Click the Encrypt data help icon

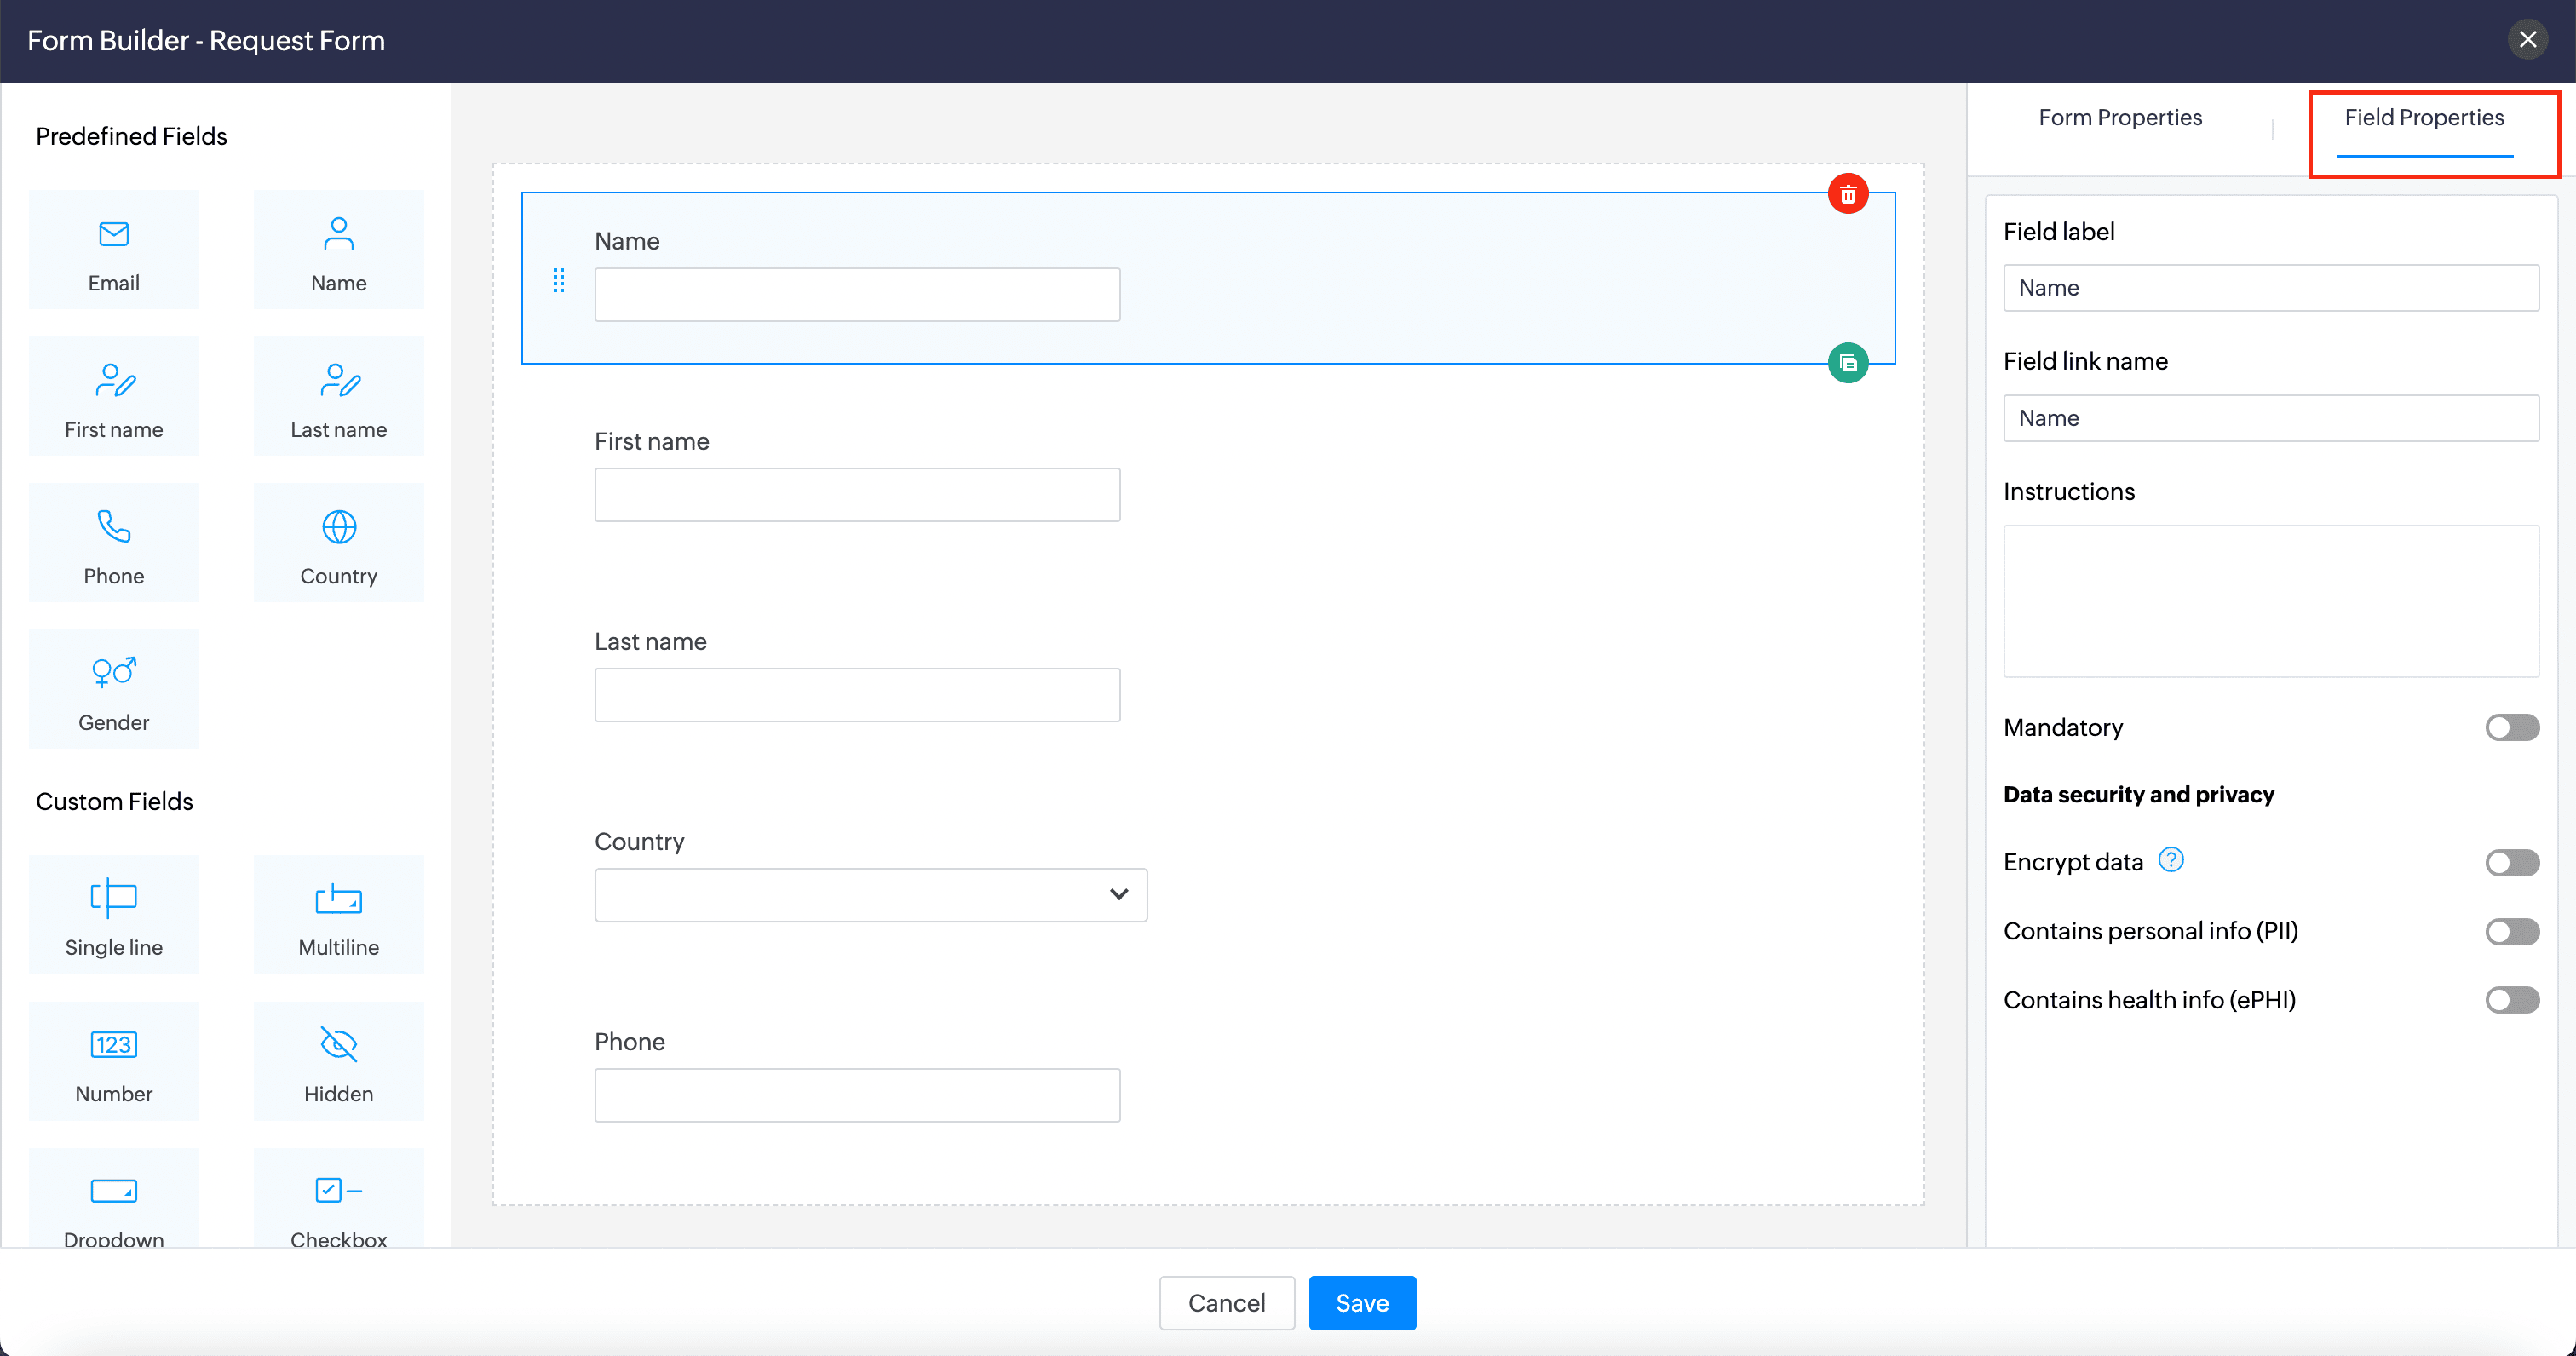[2170, 860]
